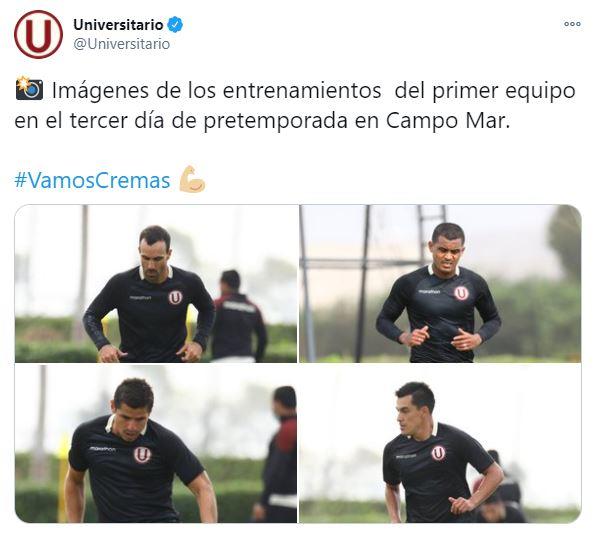Click the camera flash emoji
The image size is (596, 535).
point(29,88)
